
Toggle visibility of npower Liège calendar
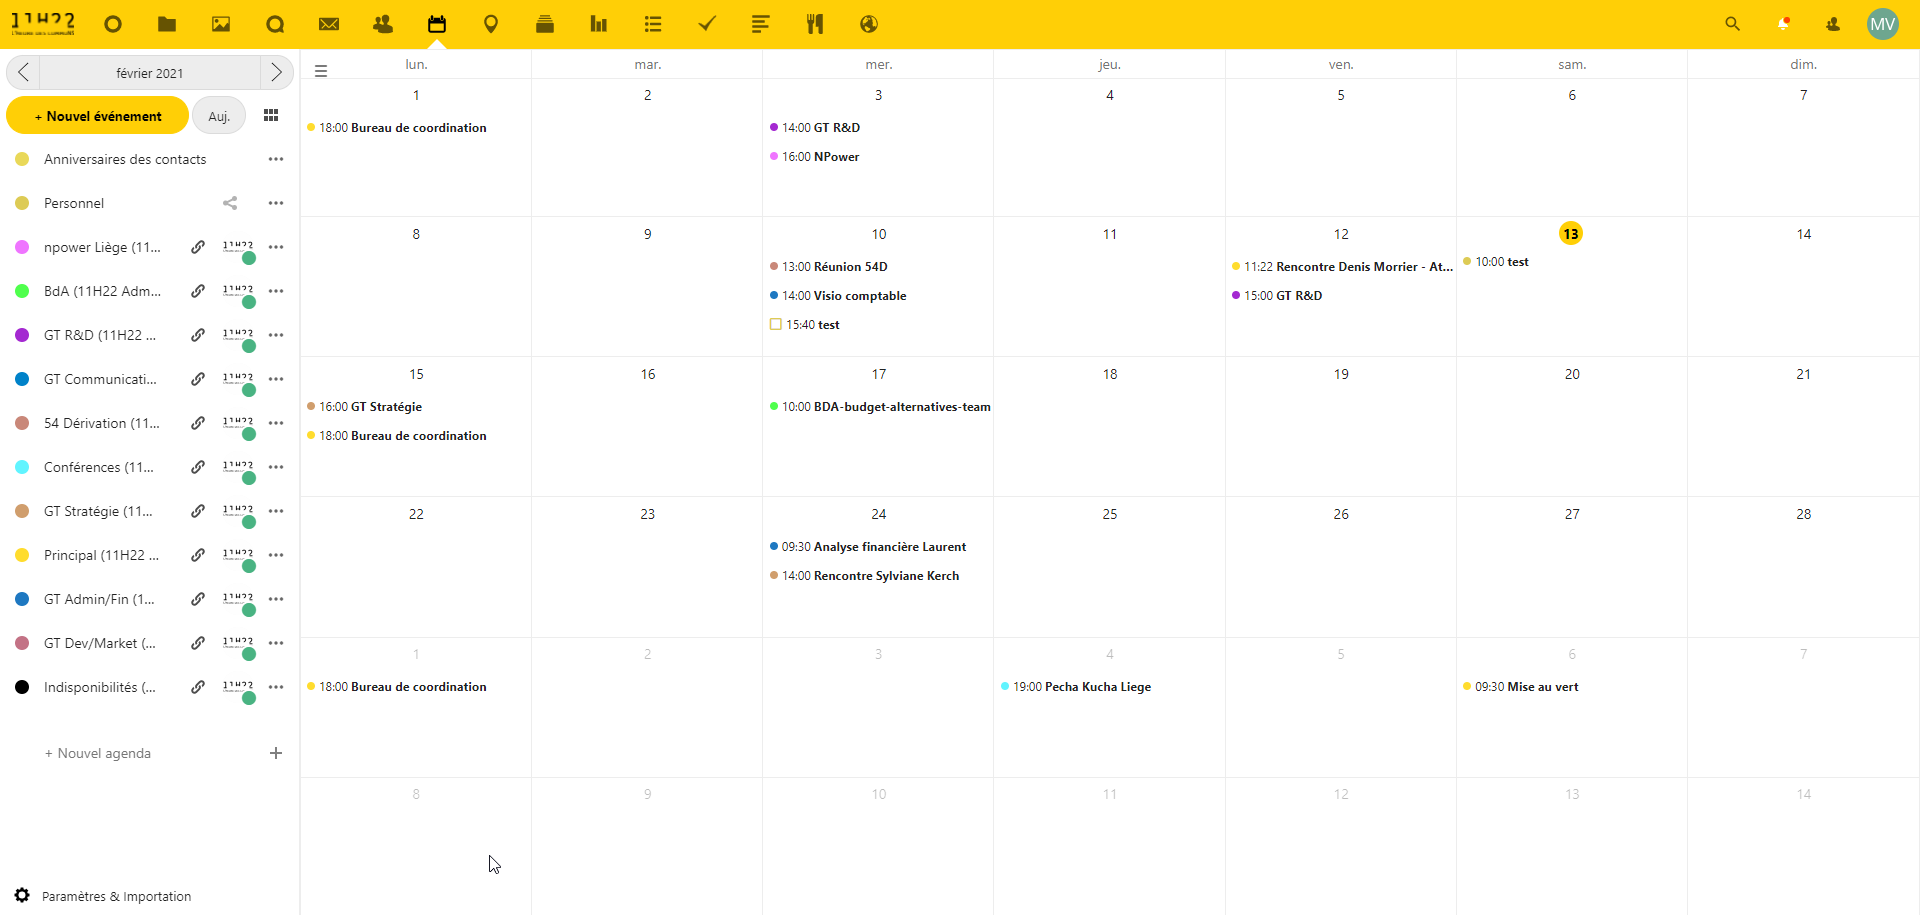[x=22, y=247]
